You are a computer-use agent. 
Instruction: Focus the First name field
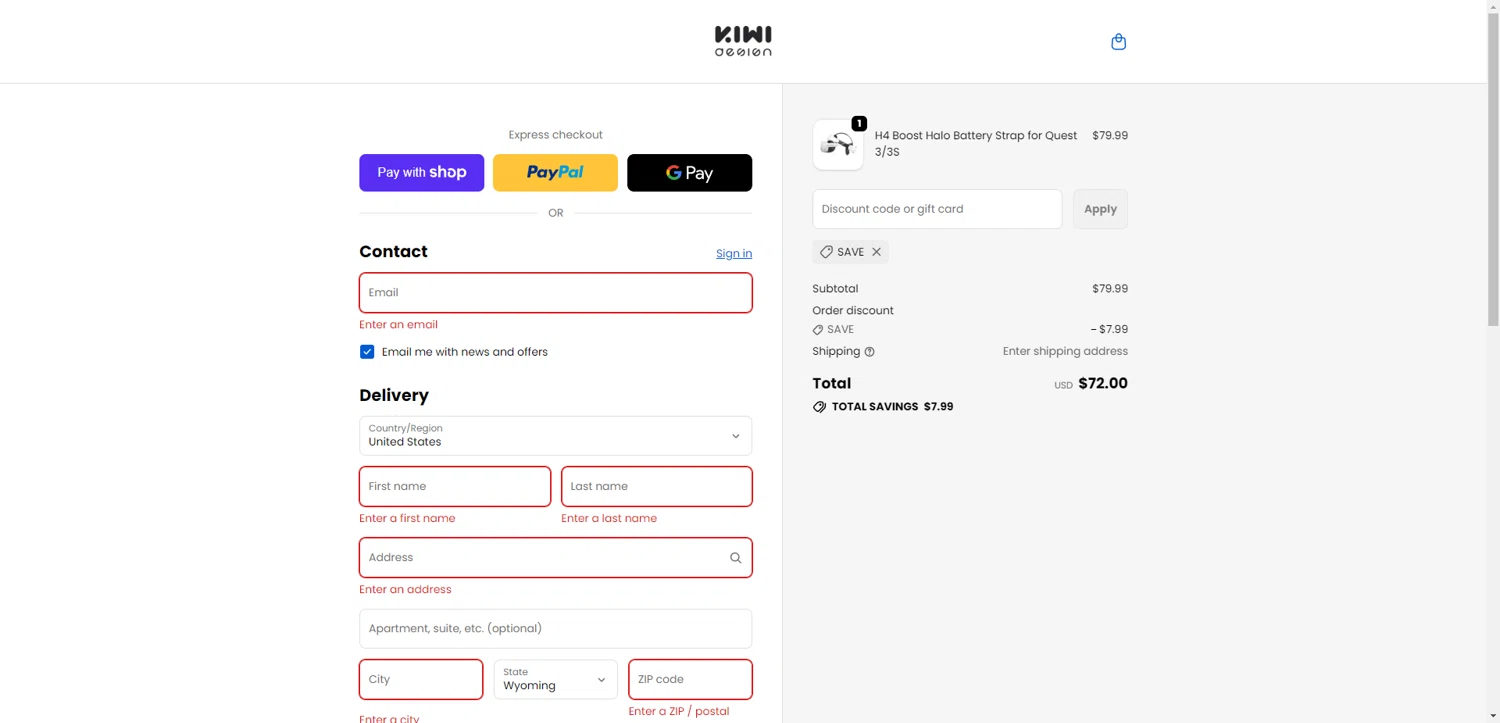coord(454,486)
